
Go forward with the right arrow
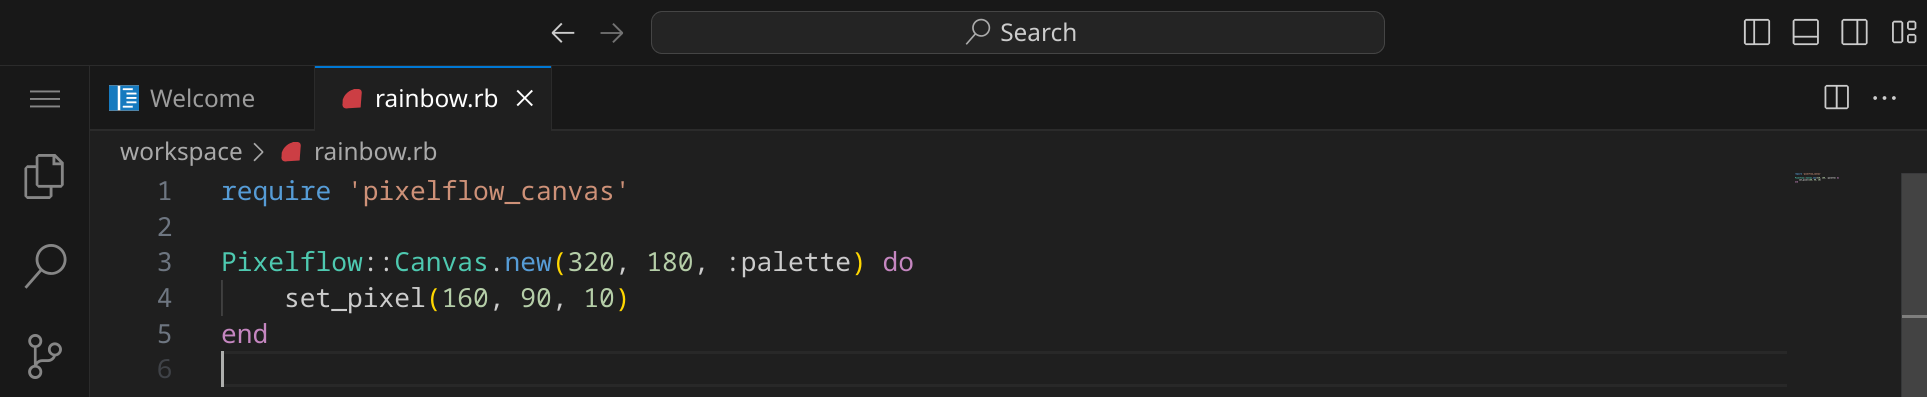(612, 33)
